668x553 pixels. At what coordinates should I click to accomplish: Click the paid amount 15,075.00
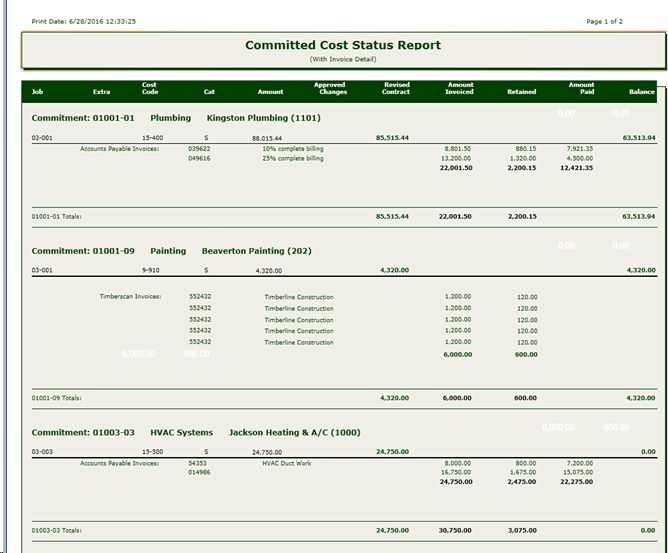click(578, 472)
